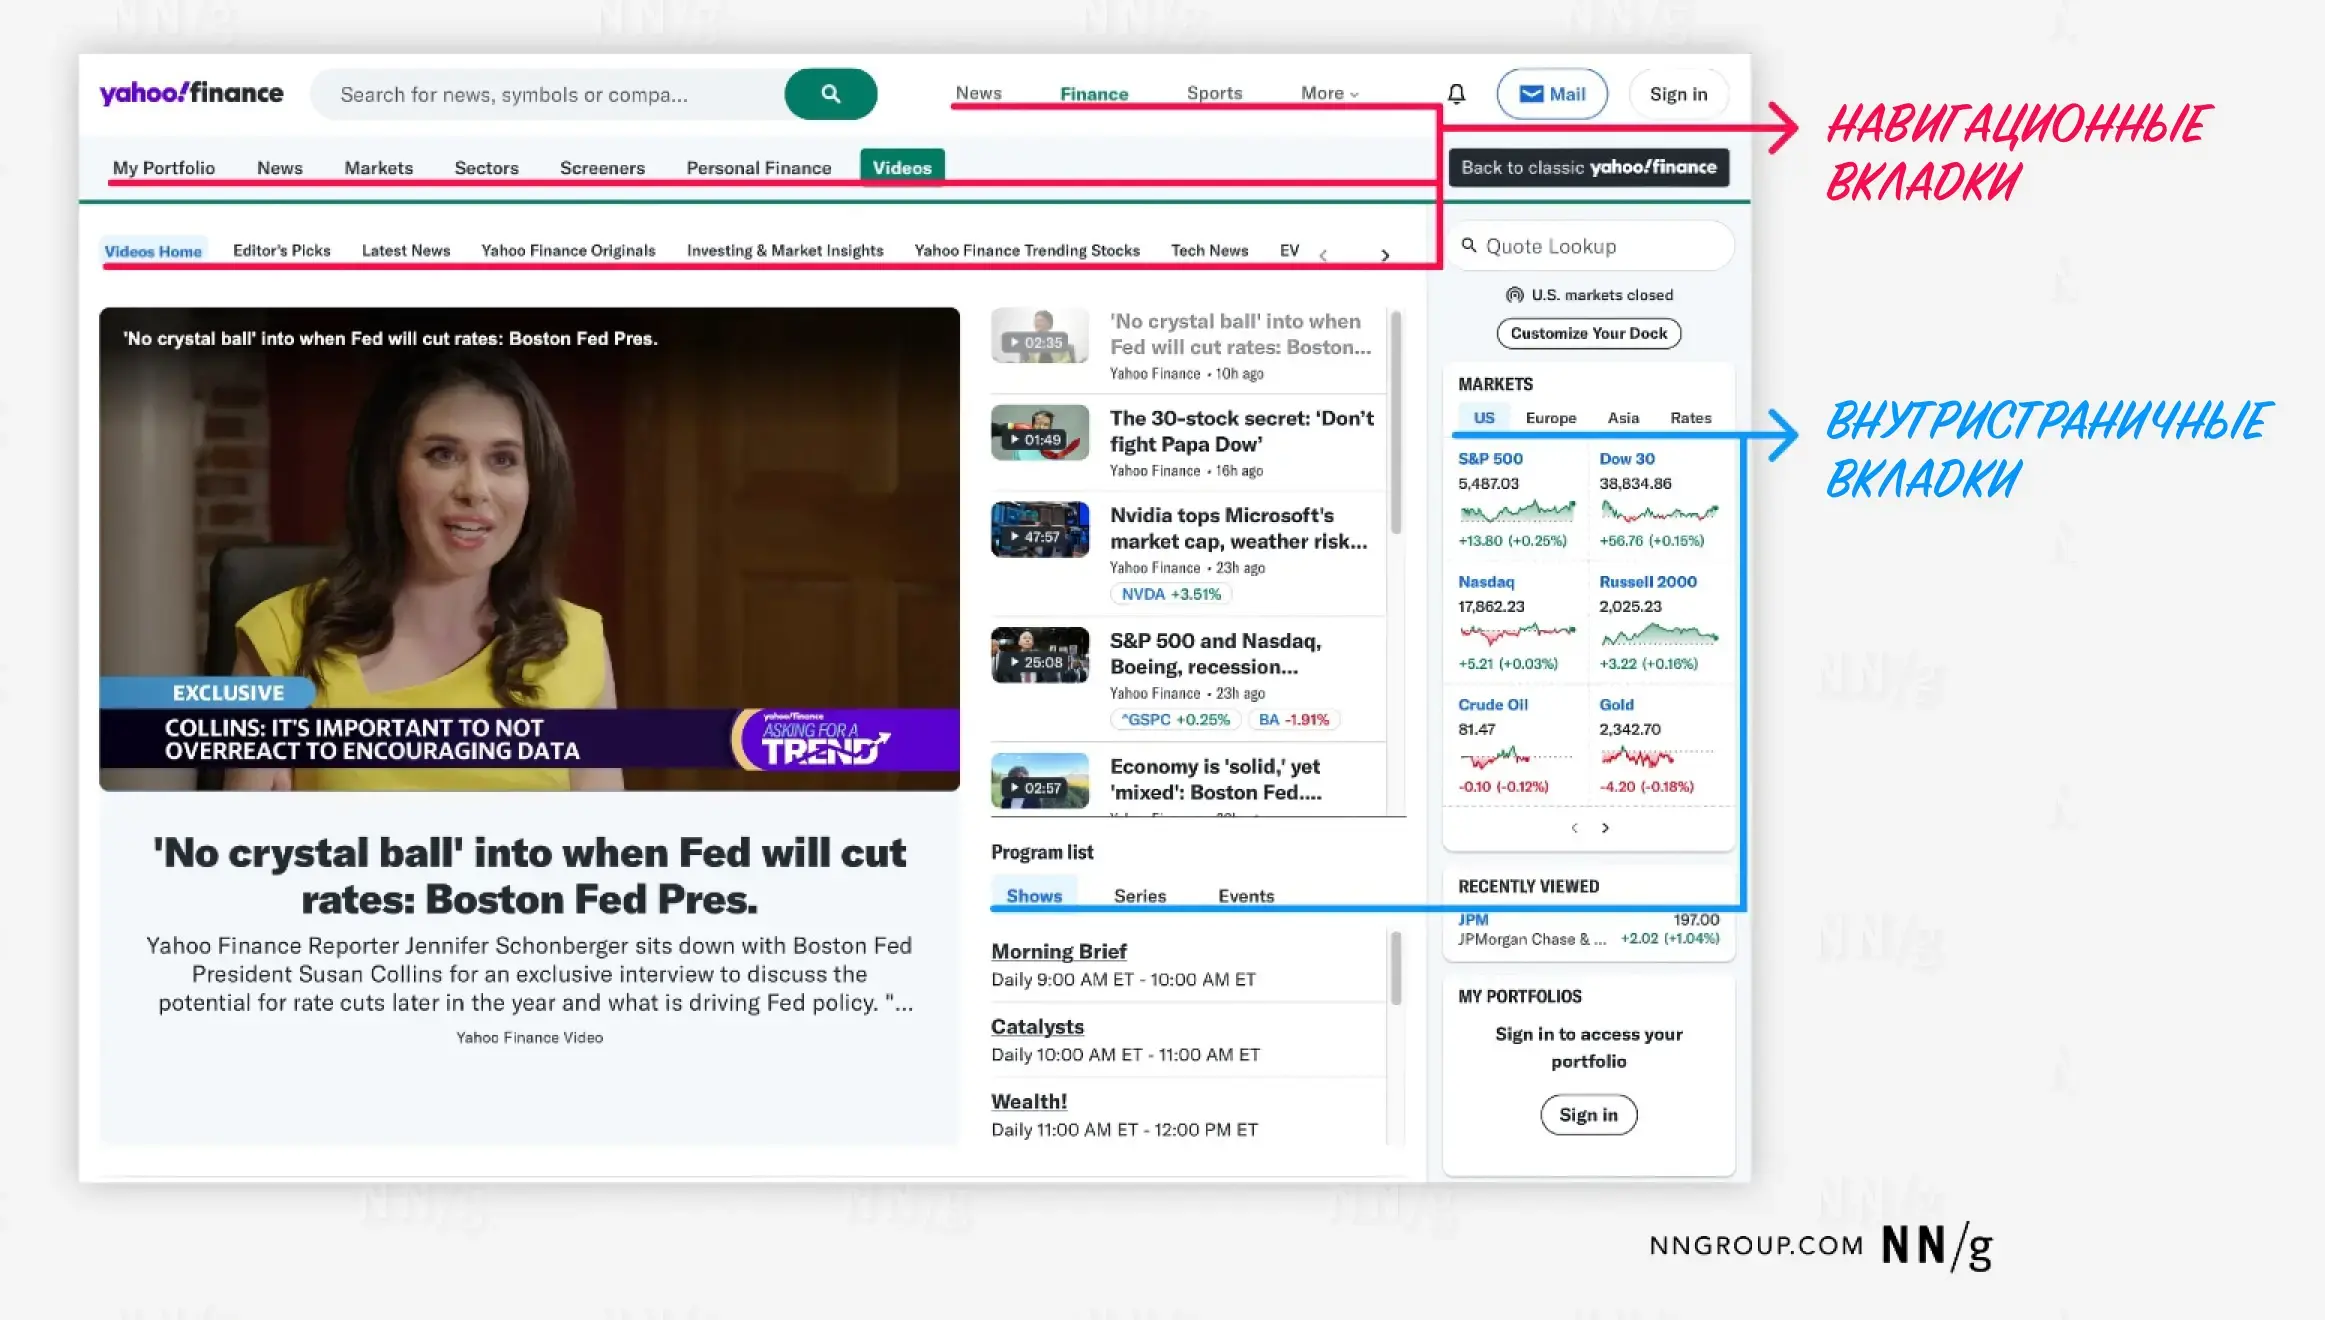Click the Mail envelope button
Viewport: 2325px width, 1320px height.
[x=1551, y=94]
